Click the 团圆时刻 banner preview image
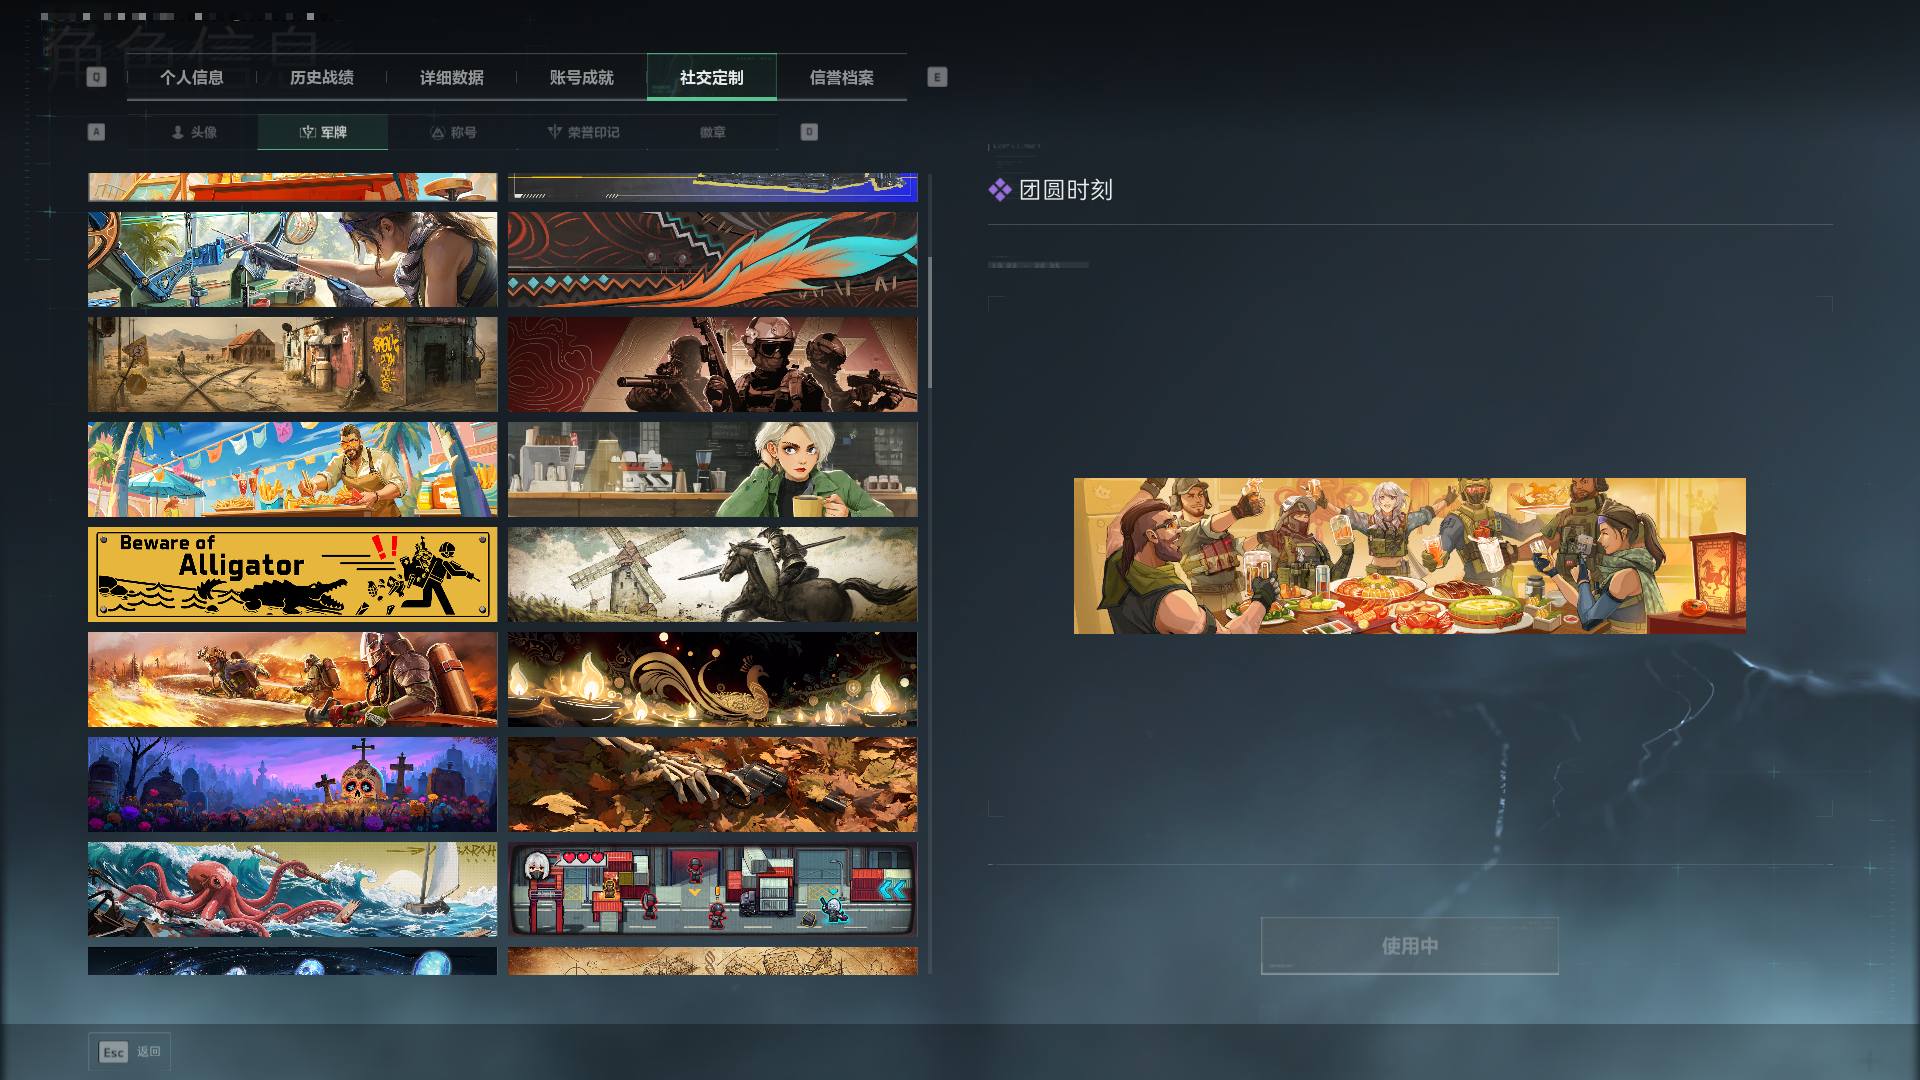The width and height of the screenshot is (1920, 1080). [1410, 556]
